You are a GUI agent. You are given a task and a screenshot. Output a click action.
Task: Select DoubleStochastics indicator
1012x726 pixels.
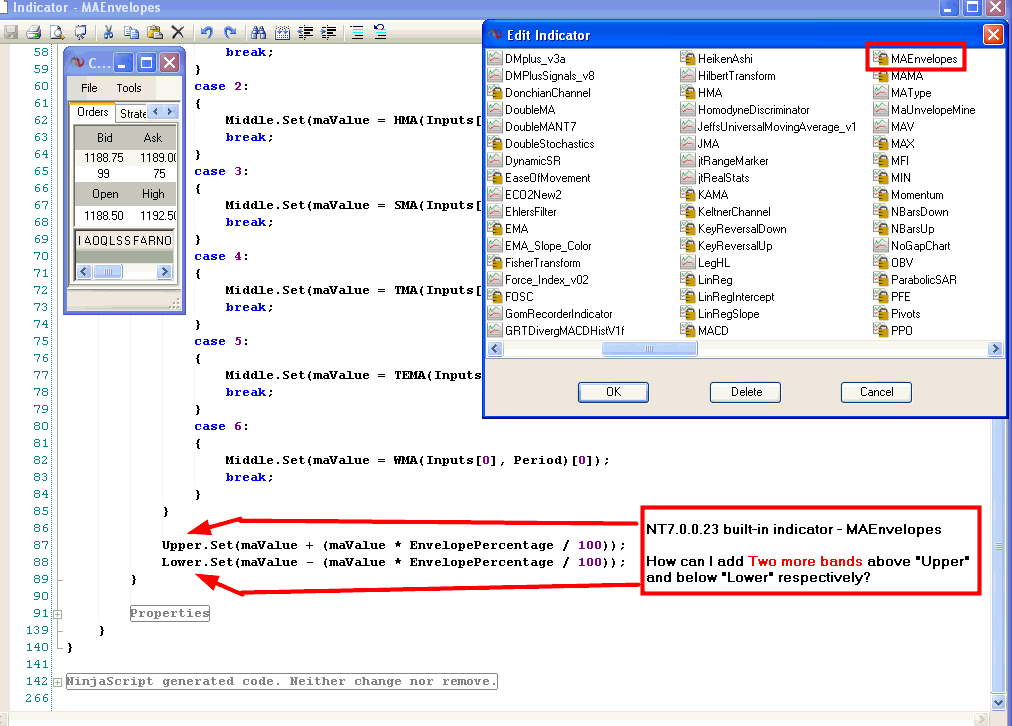pos(549,144)
